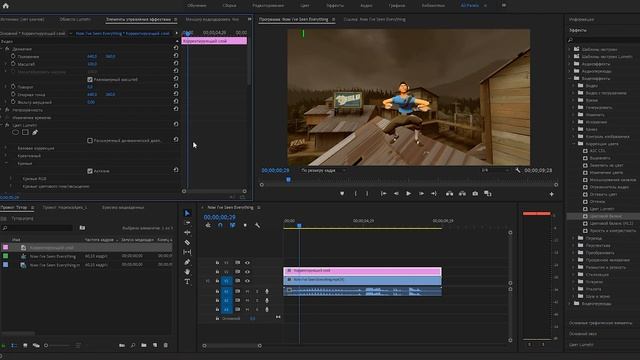The image size is (640, 360).
Task: Toggle V3 track output eye
Action: pos(247,262)
